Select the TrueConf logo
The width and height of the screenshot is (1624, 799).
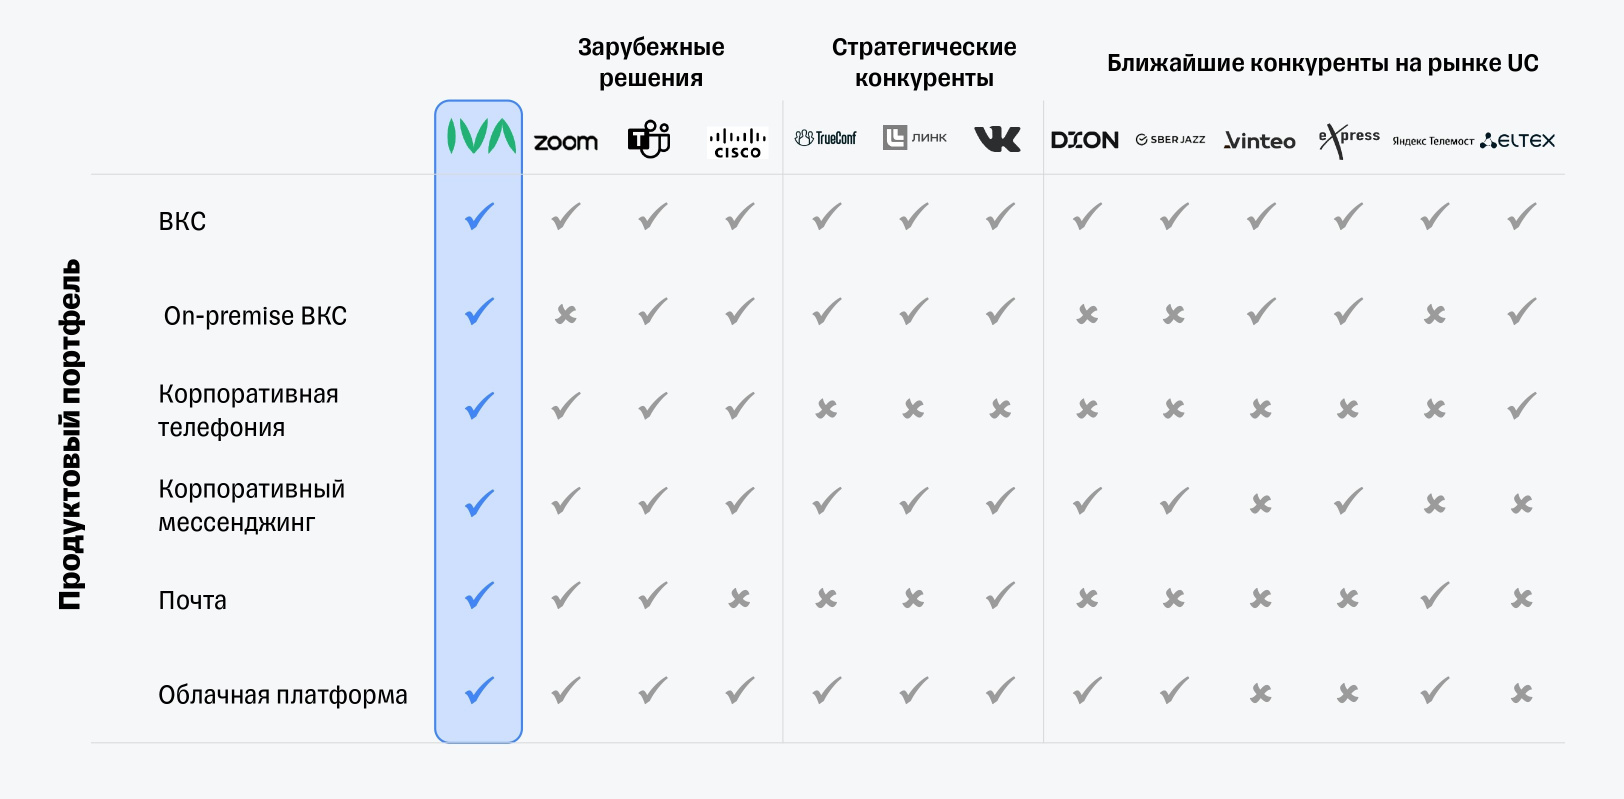click(826, 138)
